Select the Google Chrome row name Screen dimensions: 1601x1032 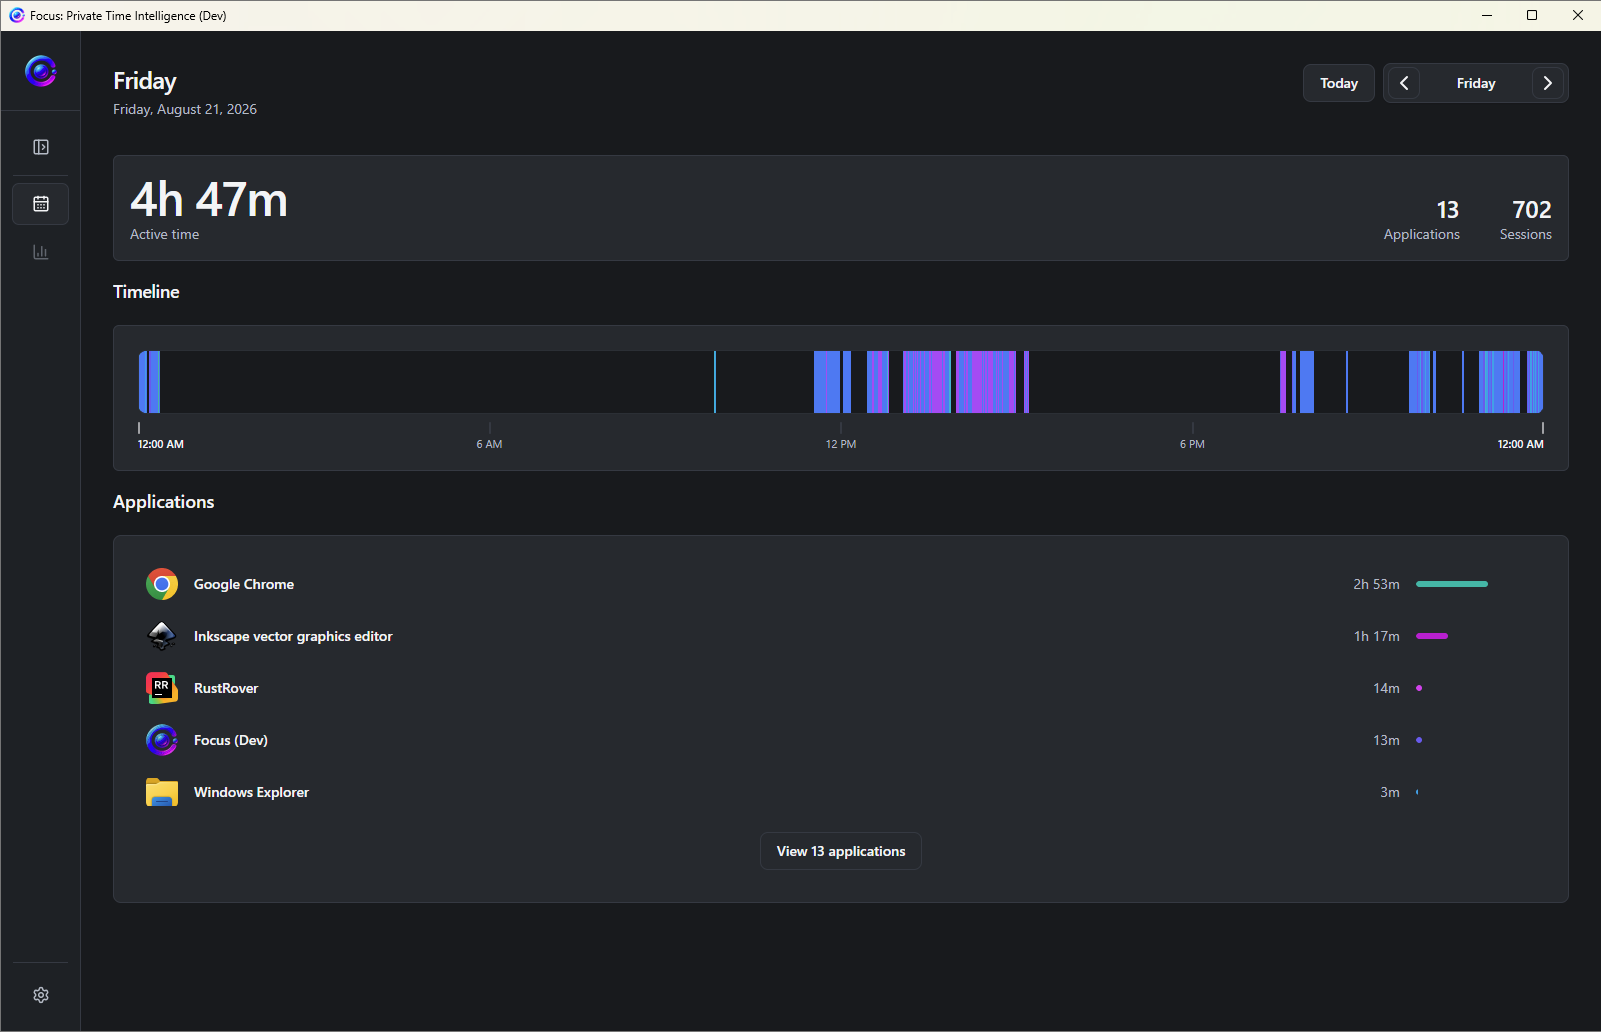244,584
